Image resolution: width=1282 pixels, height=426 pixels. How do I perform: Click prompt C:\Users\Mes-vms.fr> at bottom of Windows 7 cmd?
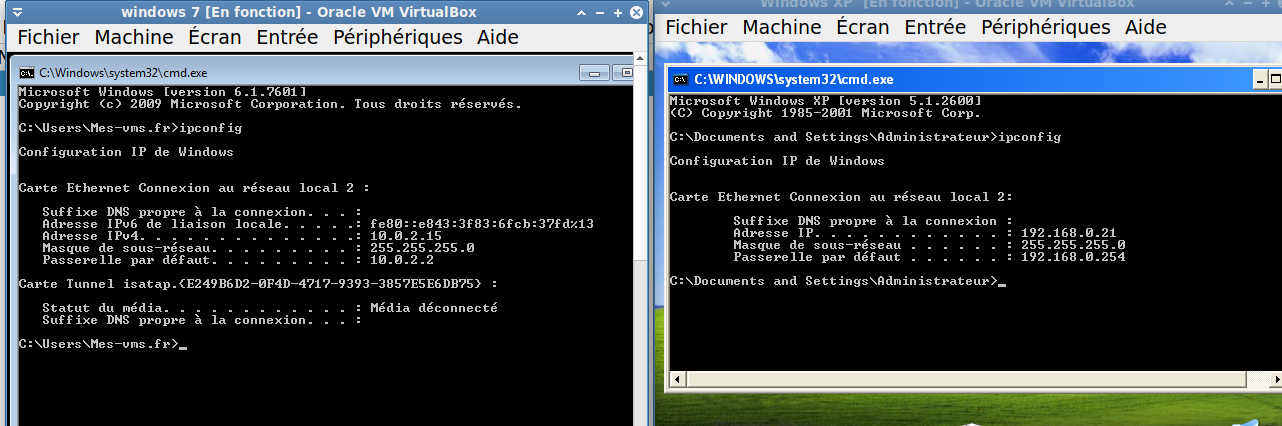tap(98, 344)
